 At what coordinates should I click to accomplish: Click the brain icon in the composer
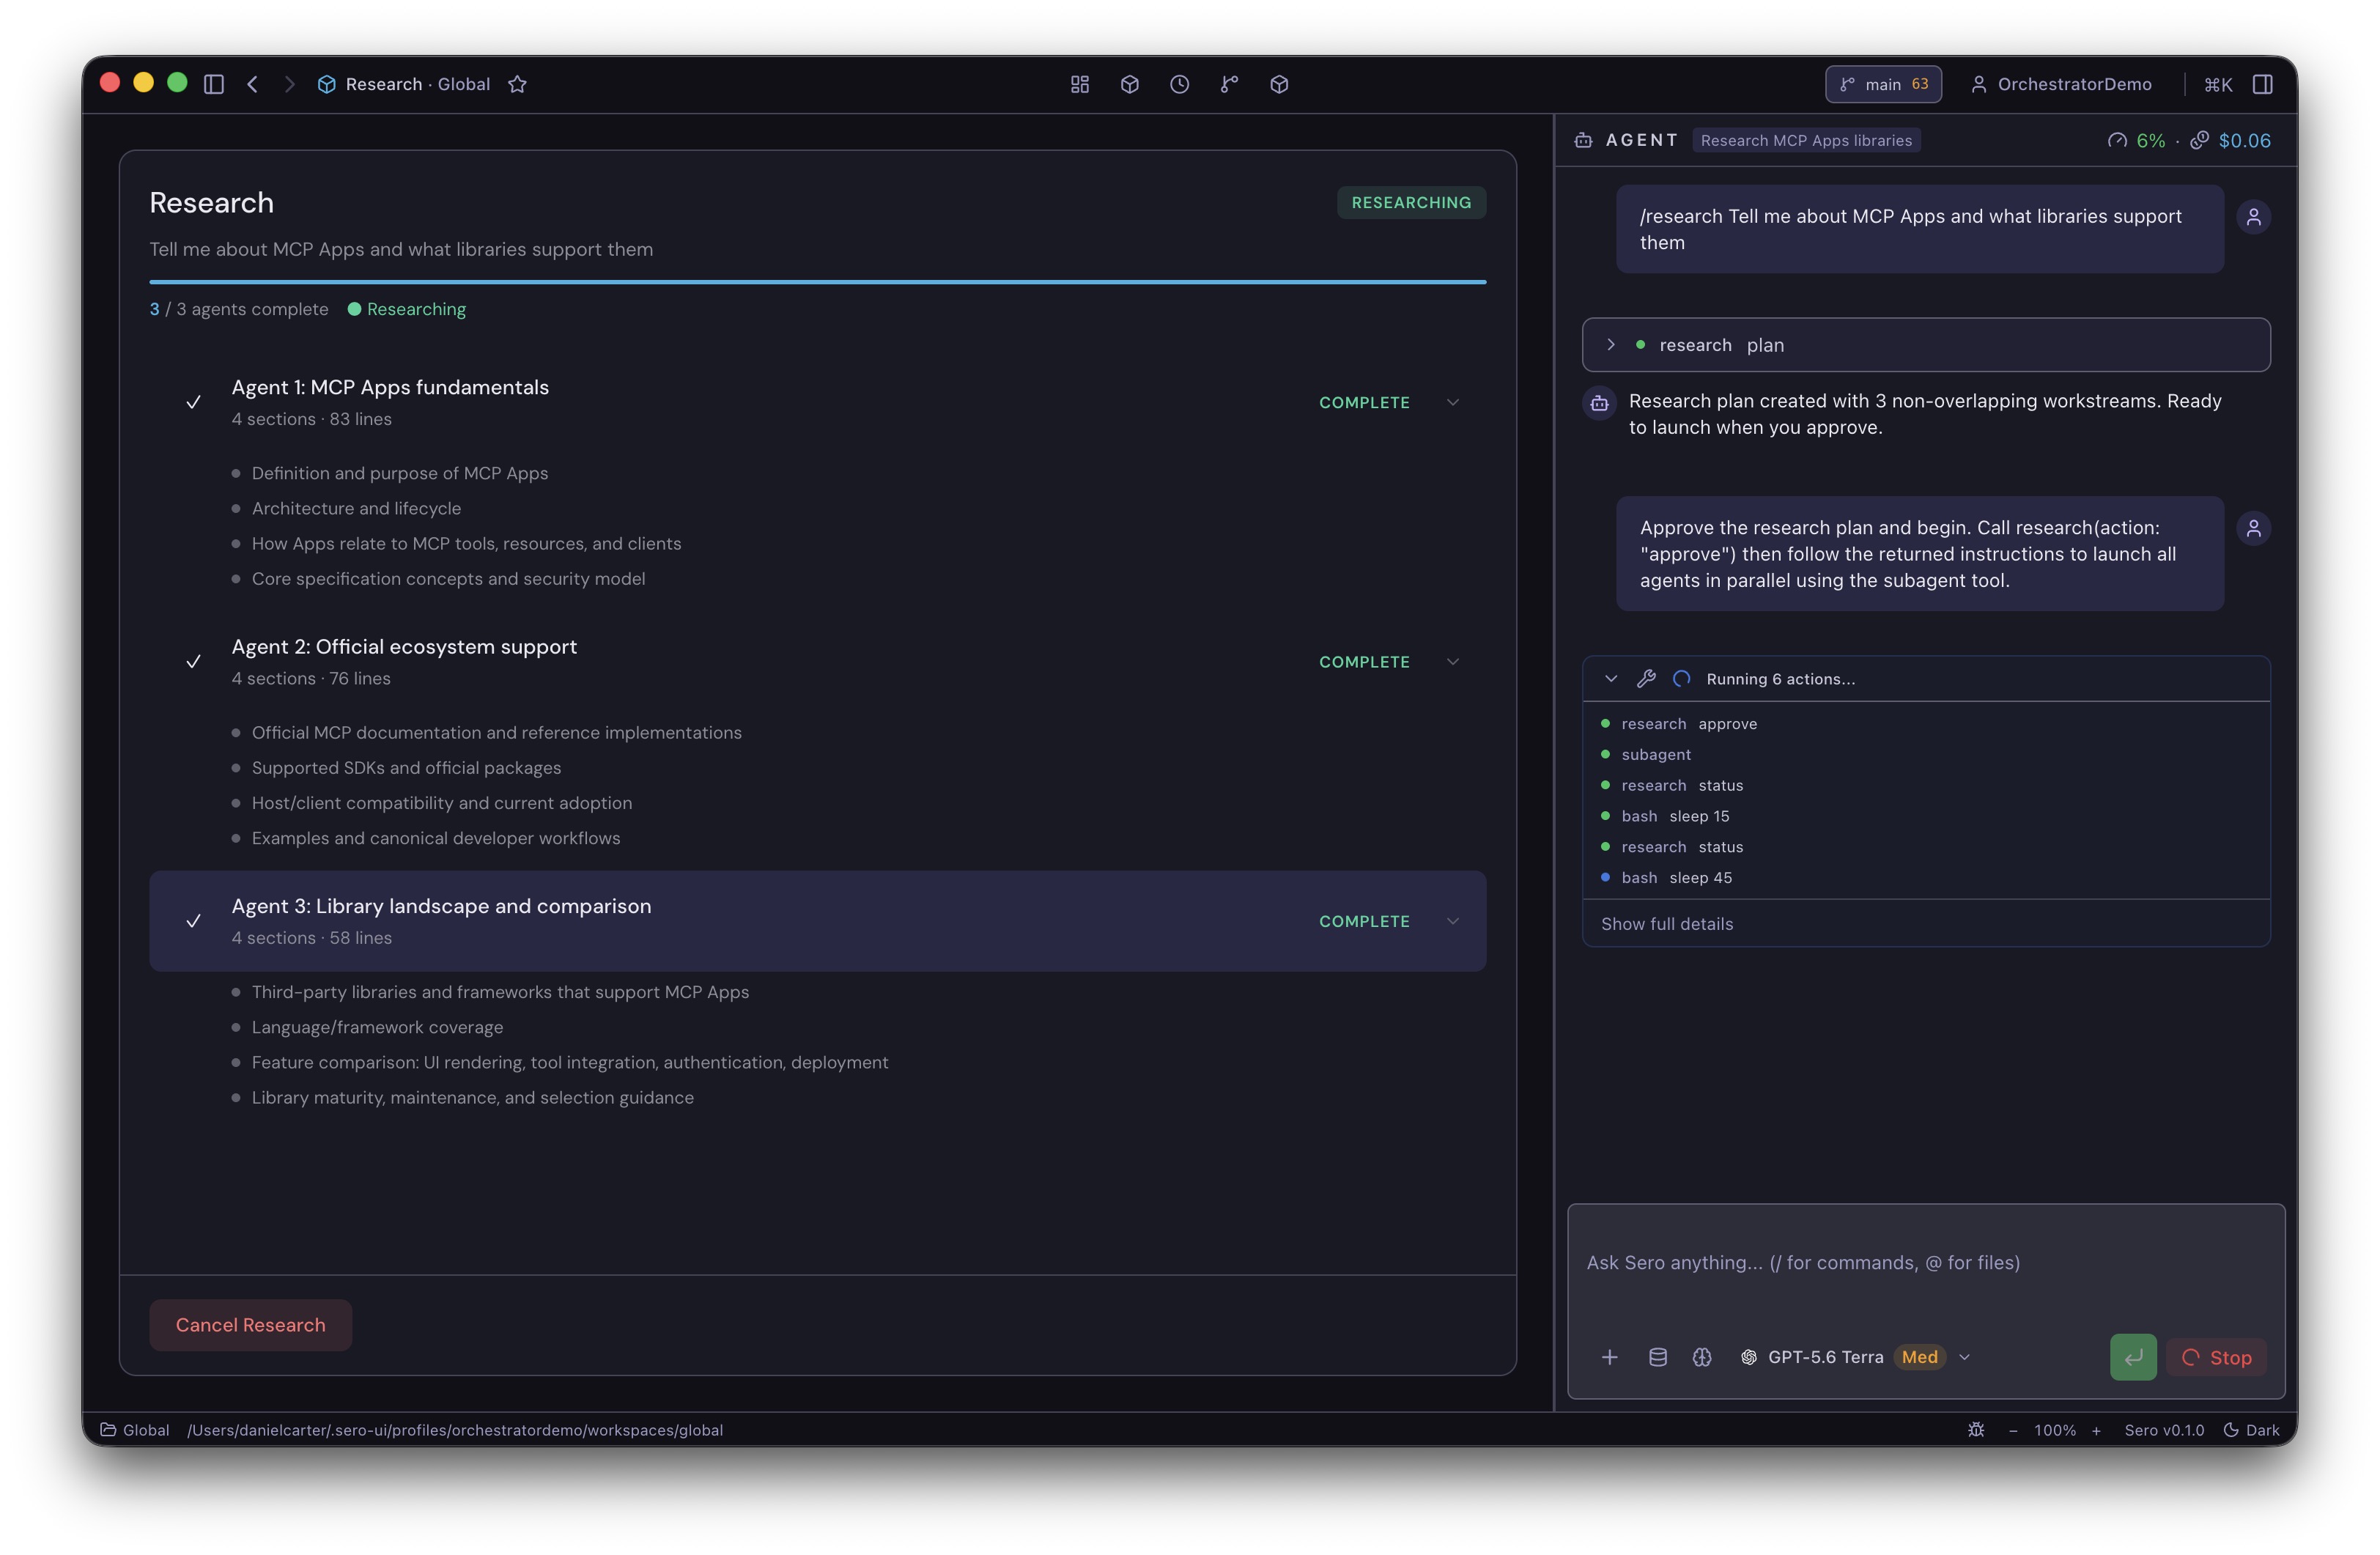[x=1702, y=1357]
